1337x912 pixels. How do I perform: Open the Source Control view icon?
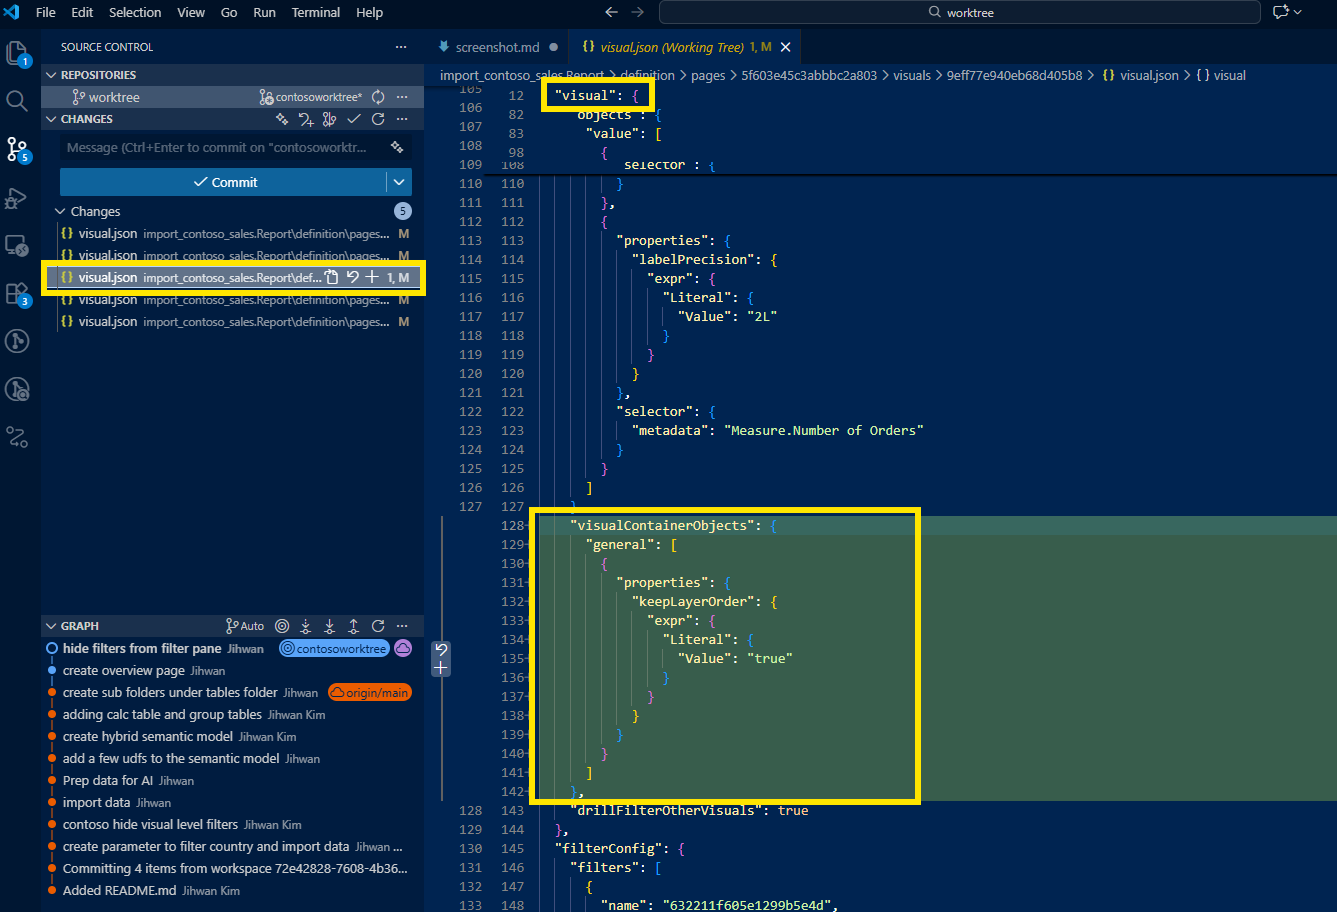pyautogui.click(x=17, y=149)
